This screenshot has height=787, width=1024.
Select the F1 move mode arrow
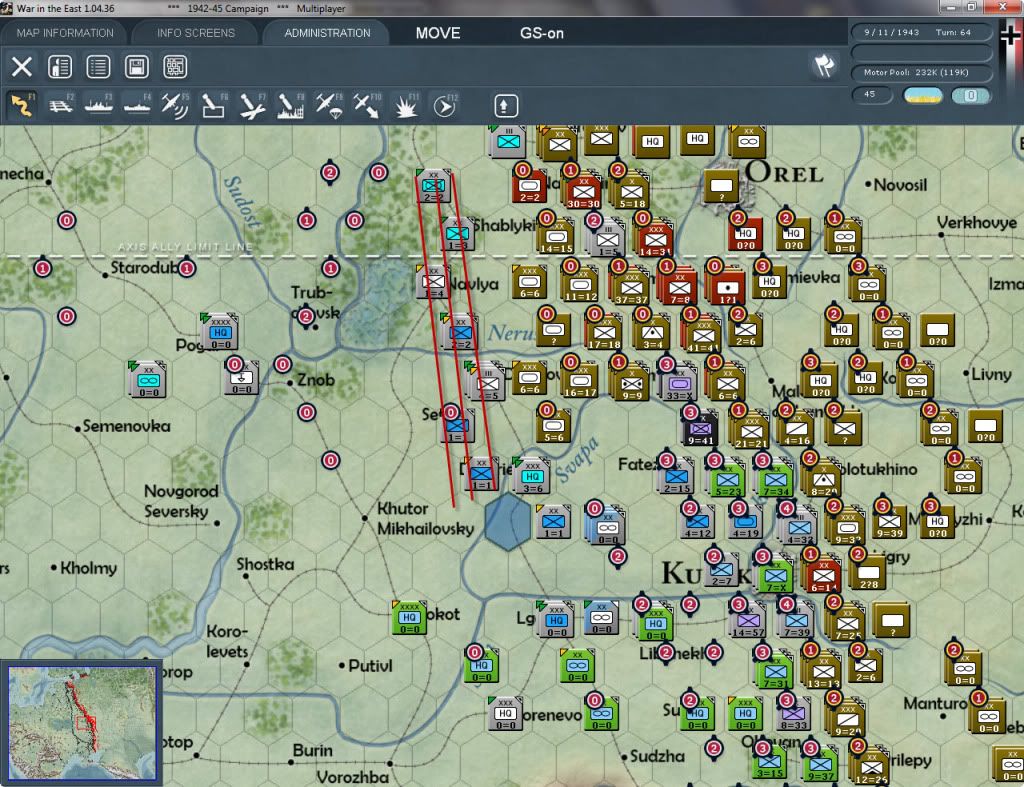point(22,106)
